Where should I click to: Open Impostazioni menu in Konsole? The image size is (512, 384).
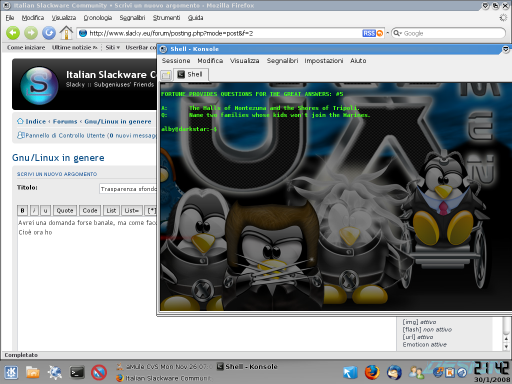point(324,61)
